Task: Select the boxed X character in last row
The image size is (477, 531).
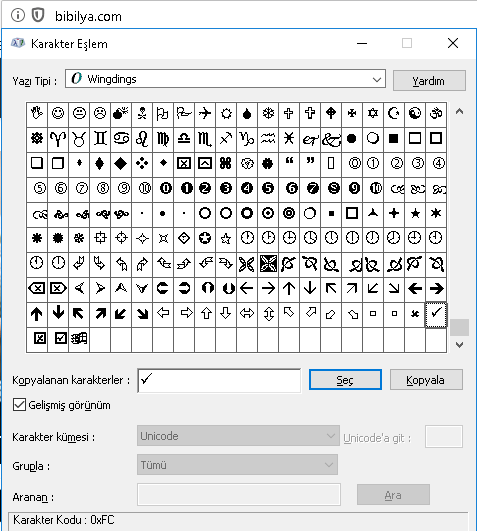Action: point(37,339)
